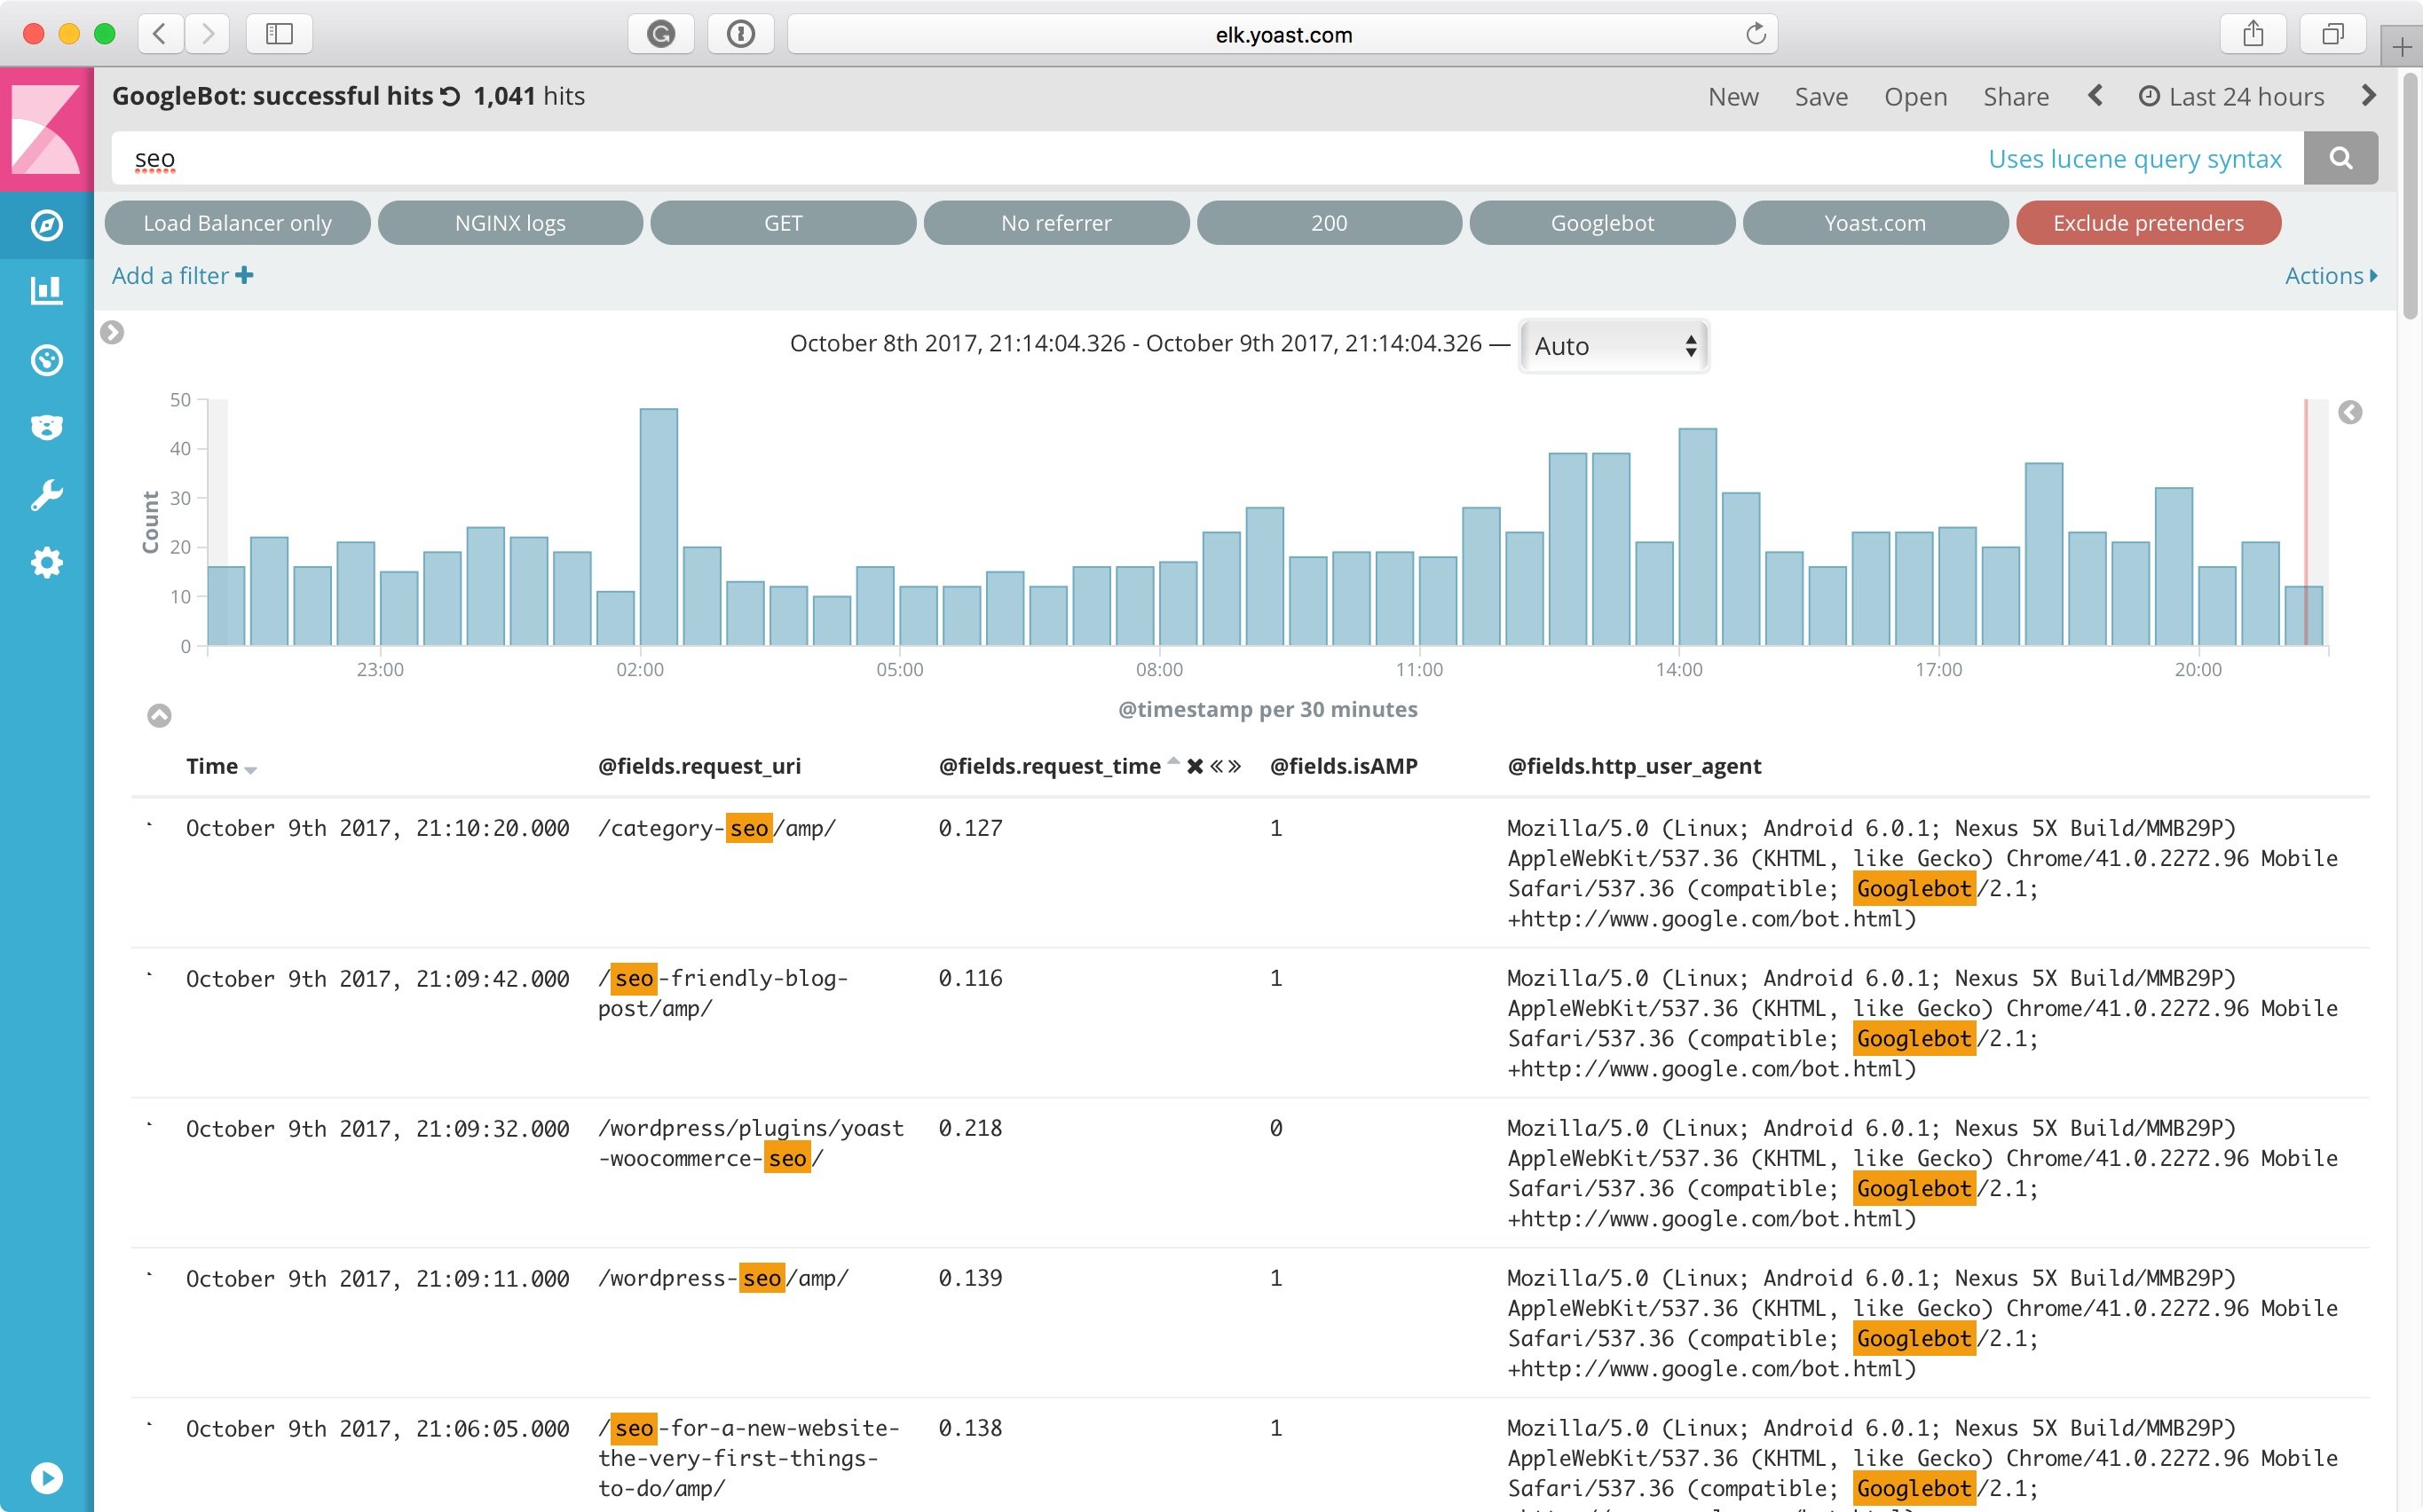Remove the request_time column with X icon
The height and width of the screenshot is (1512, 2423).
tap(1194, 767)
